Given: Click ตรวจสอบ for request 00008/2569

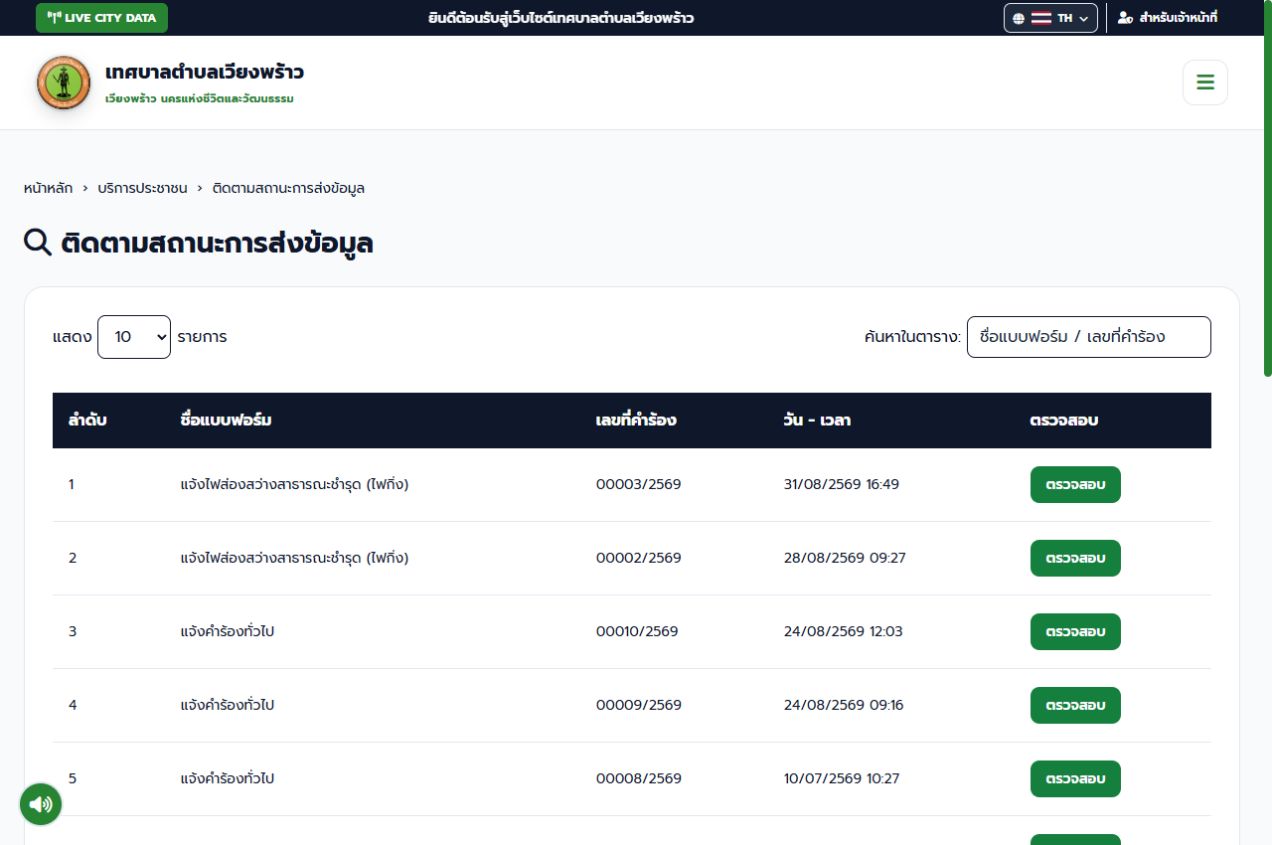Looking at the screenshot, I should point(1075,779).
